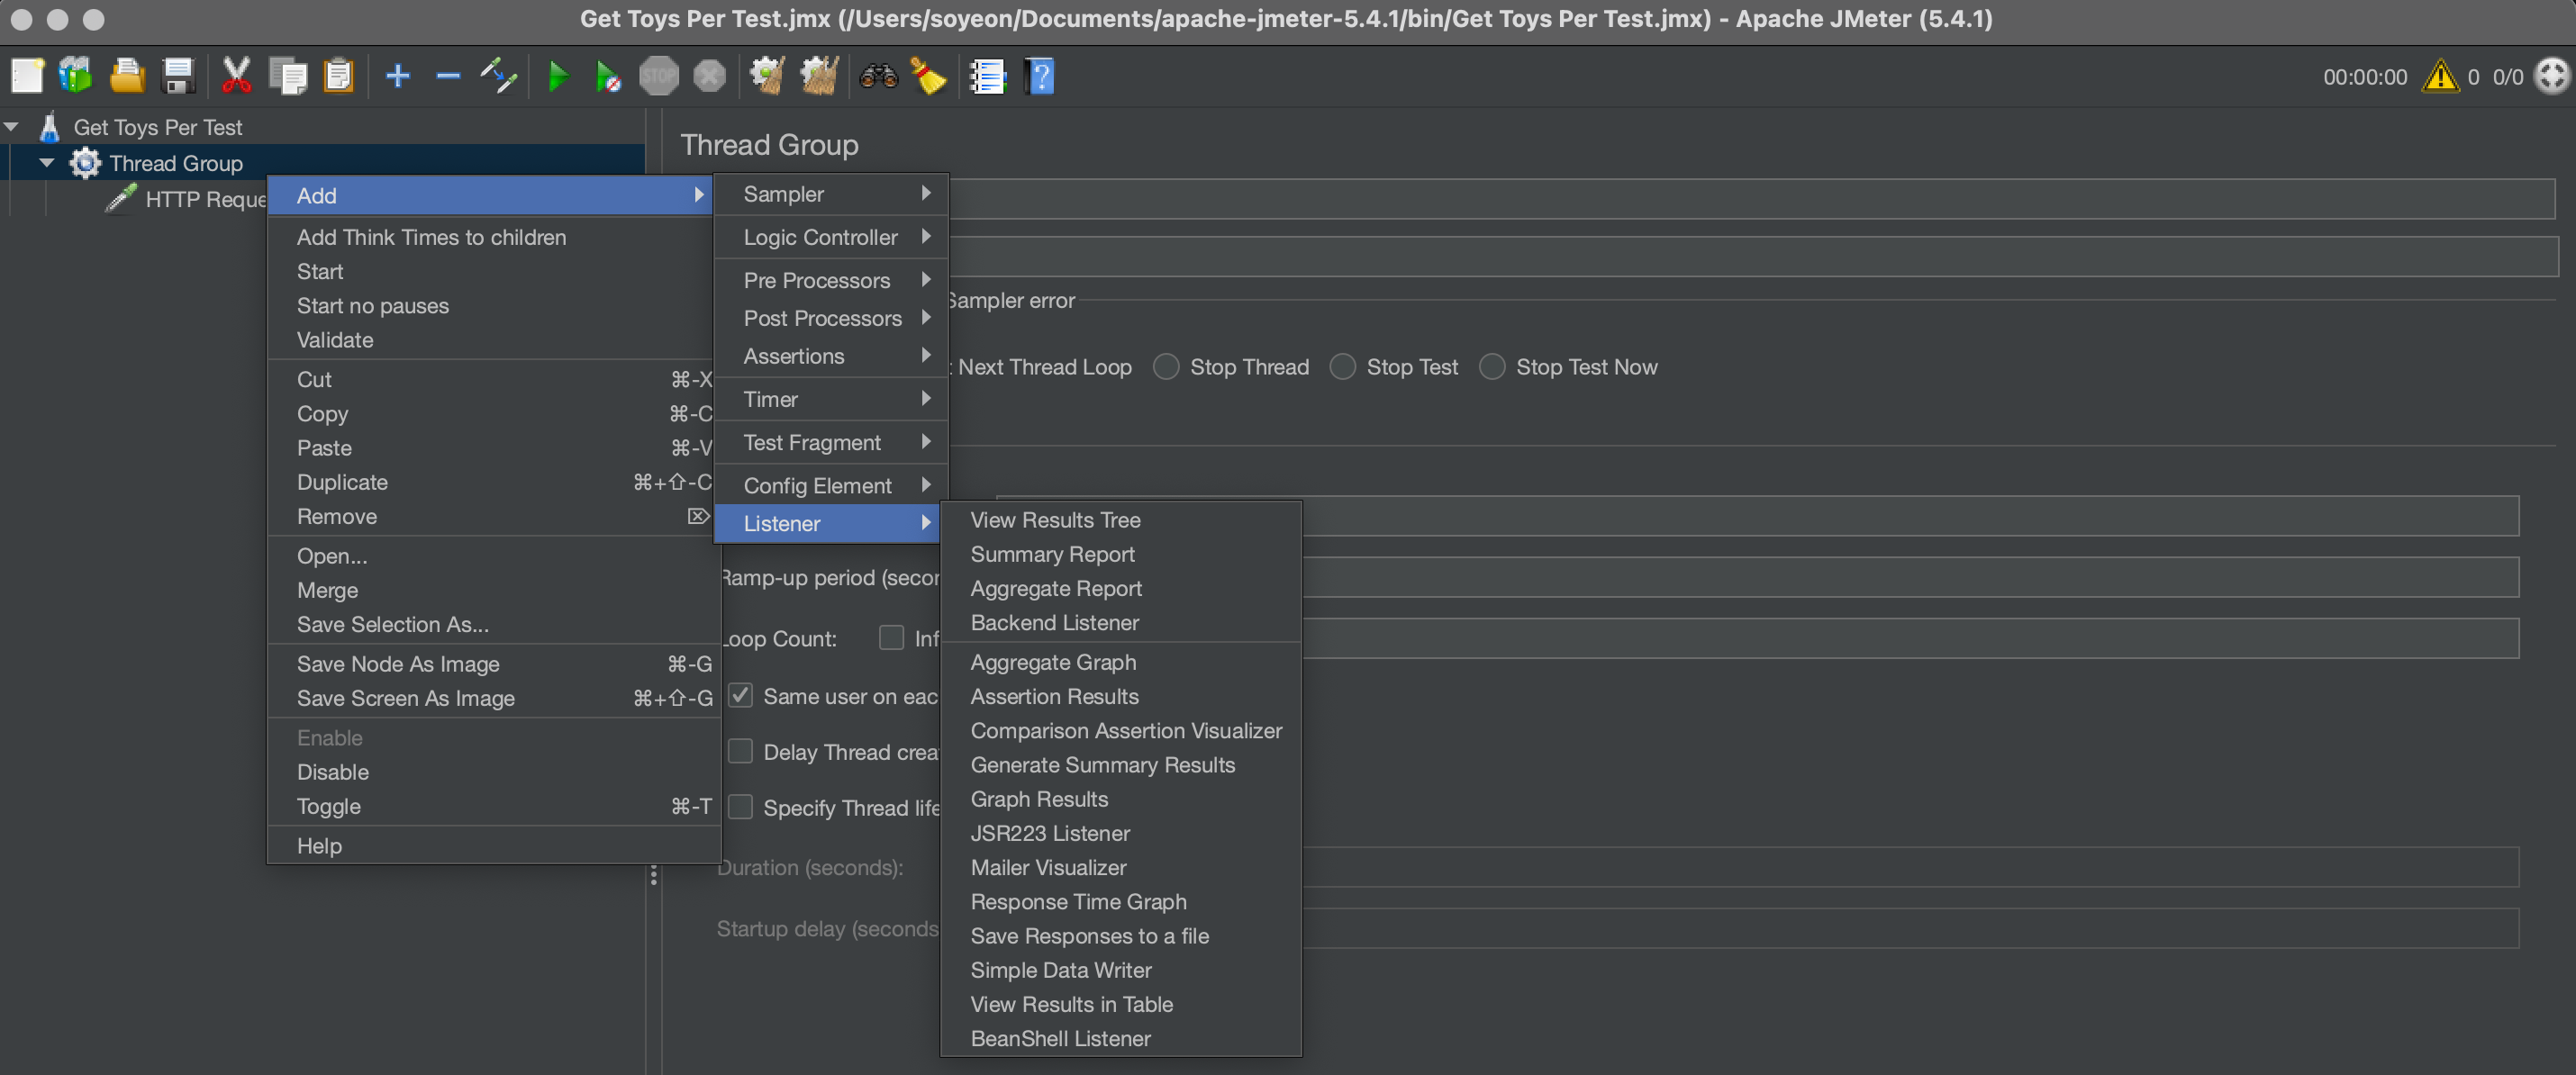Image resolution: width=2576 pixels, height=1075 pixels.
Task: Click the Toggle dropper arrows icon
Action: (498, 76)
